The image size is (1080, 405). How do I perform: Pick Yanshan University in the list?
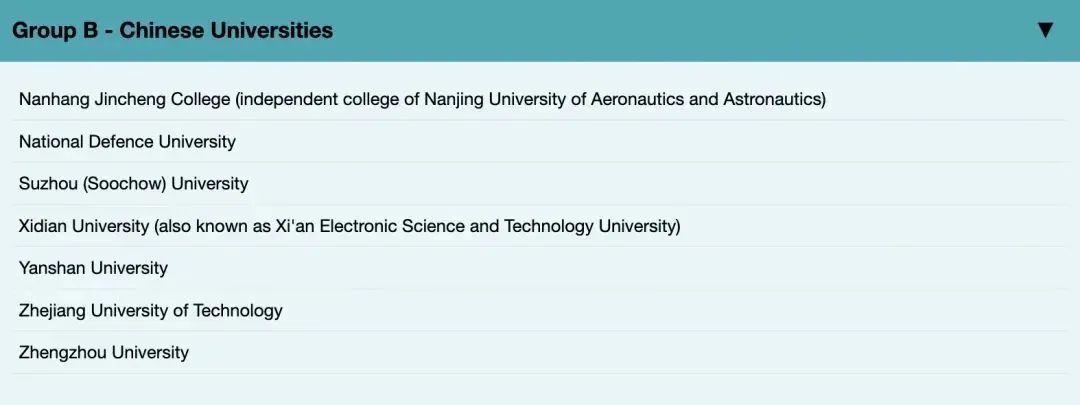(93, 268)
